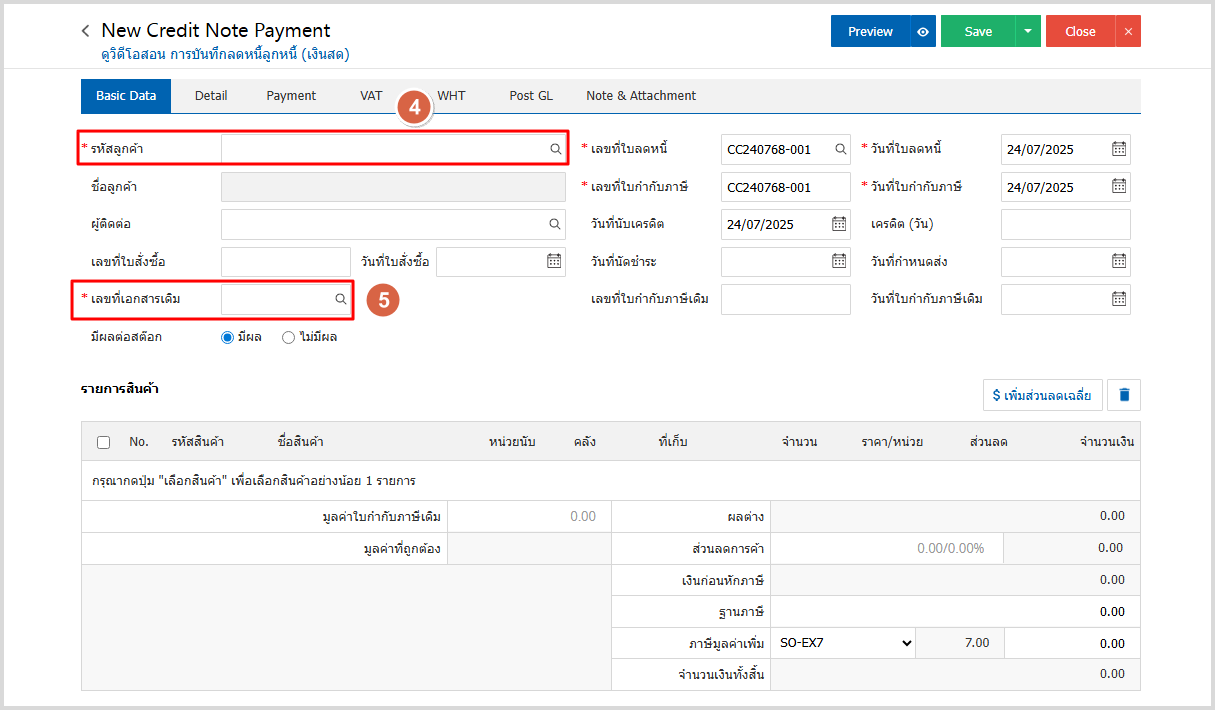Screen dimensions: 1215x710
Task: Select the ไม่มีผล radio button
Action: 288,337
